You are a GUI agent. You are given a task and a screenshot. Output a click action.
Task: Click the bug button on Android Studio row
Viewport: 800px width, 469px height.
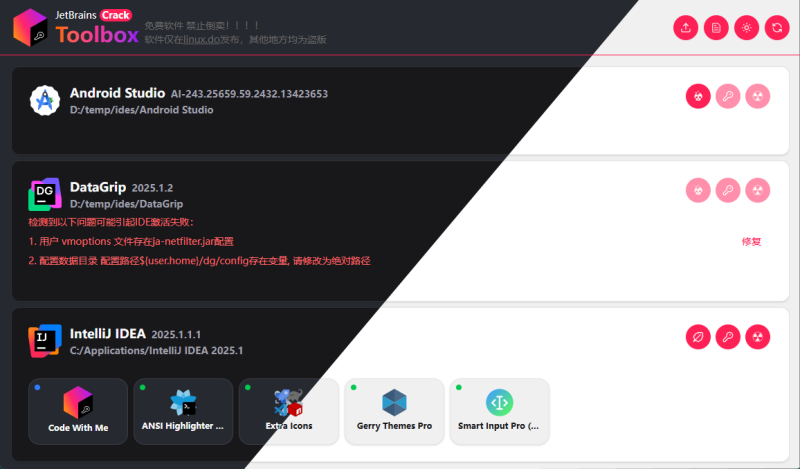tap(698, 96)
